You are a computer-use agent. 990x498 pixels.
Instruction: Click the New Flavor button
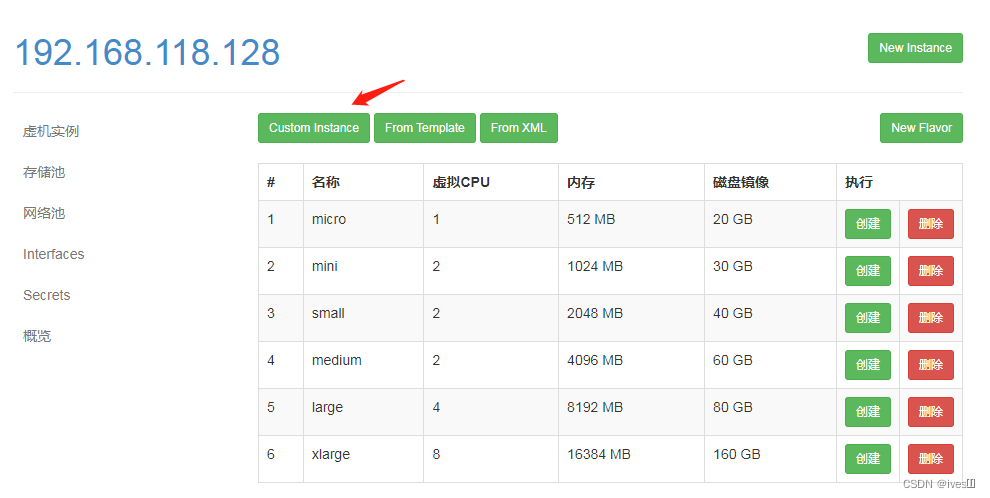point(921,128)
